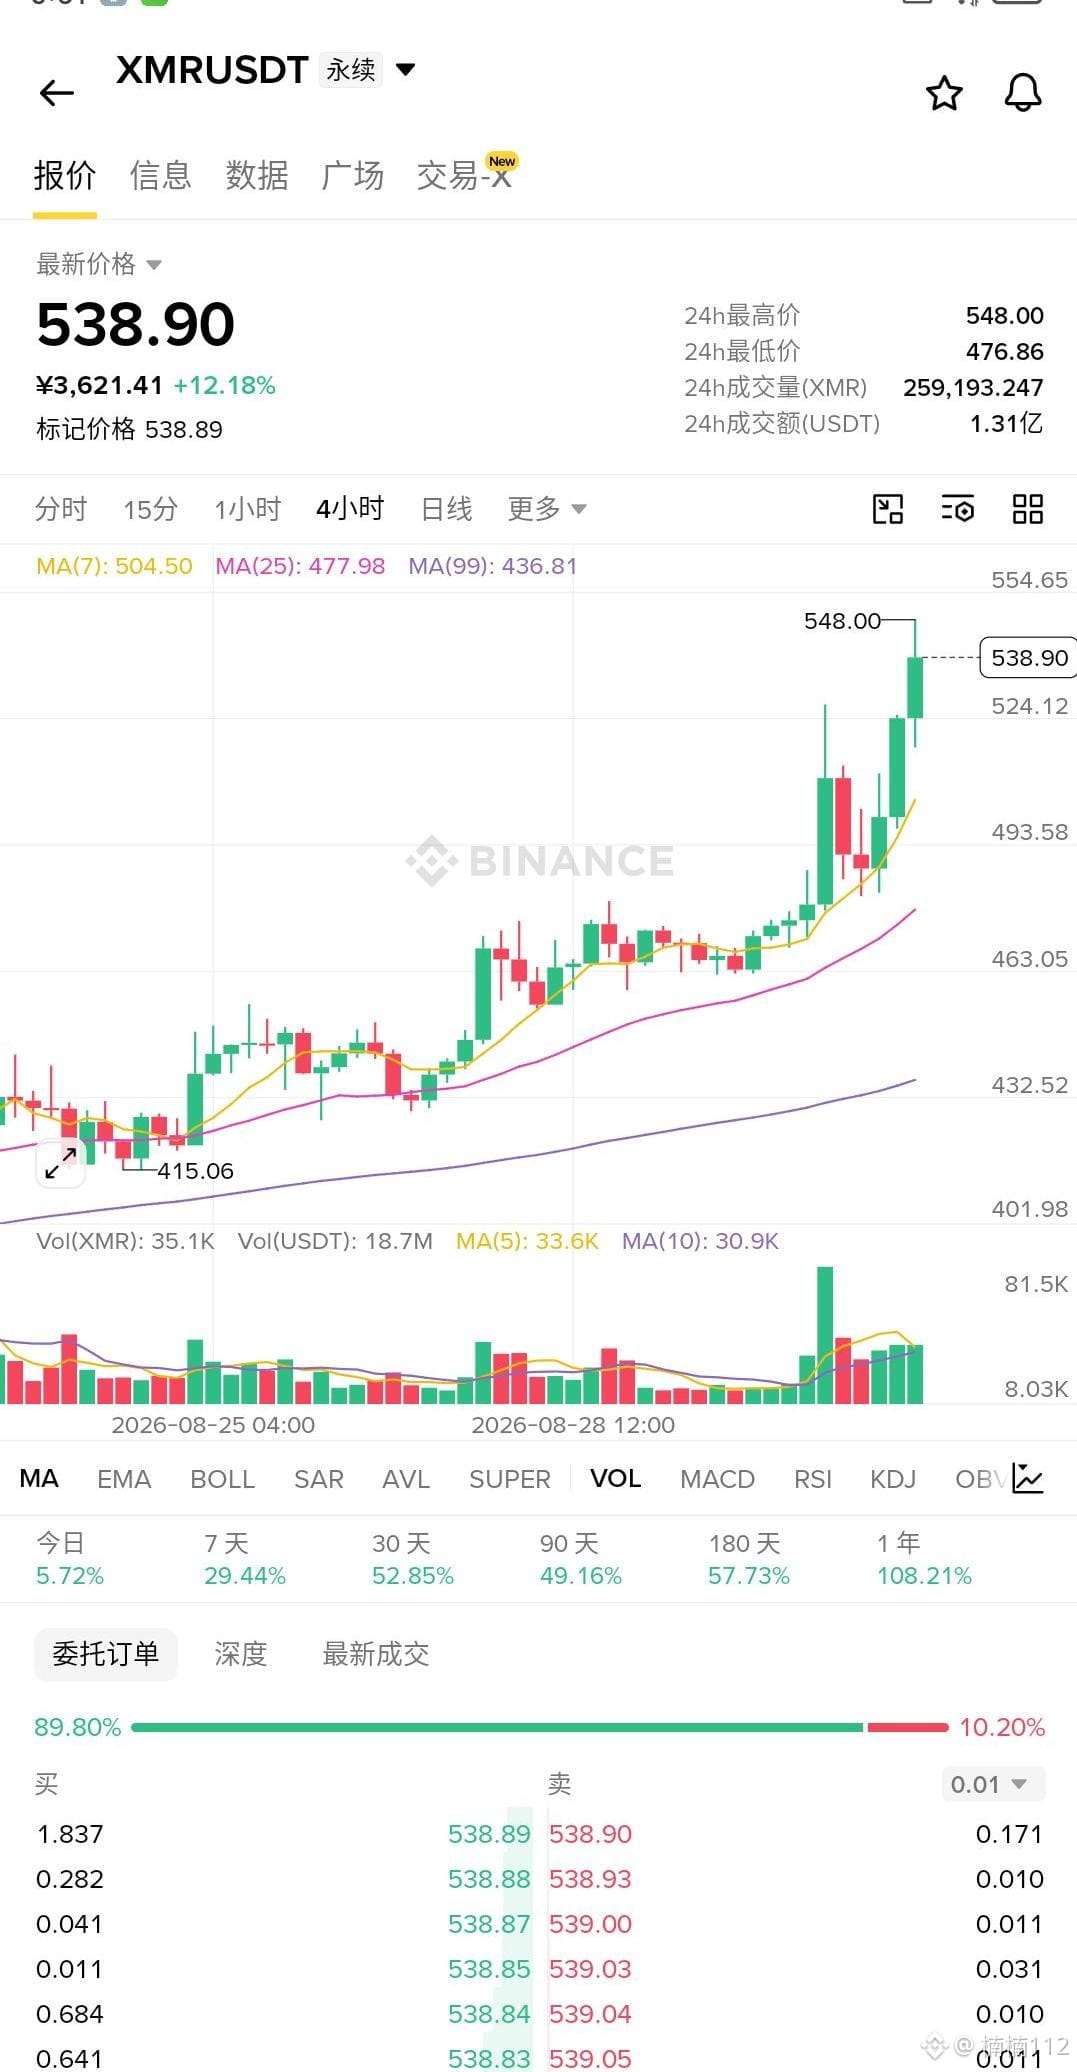Viewport: 1077px width, 2072px height.
Task: Open the grid layout icon
Action: (x=1028, y=509)
